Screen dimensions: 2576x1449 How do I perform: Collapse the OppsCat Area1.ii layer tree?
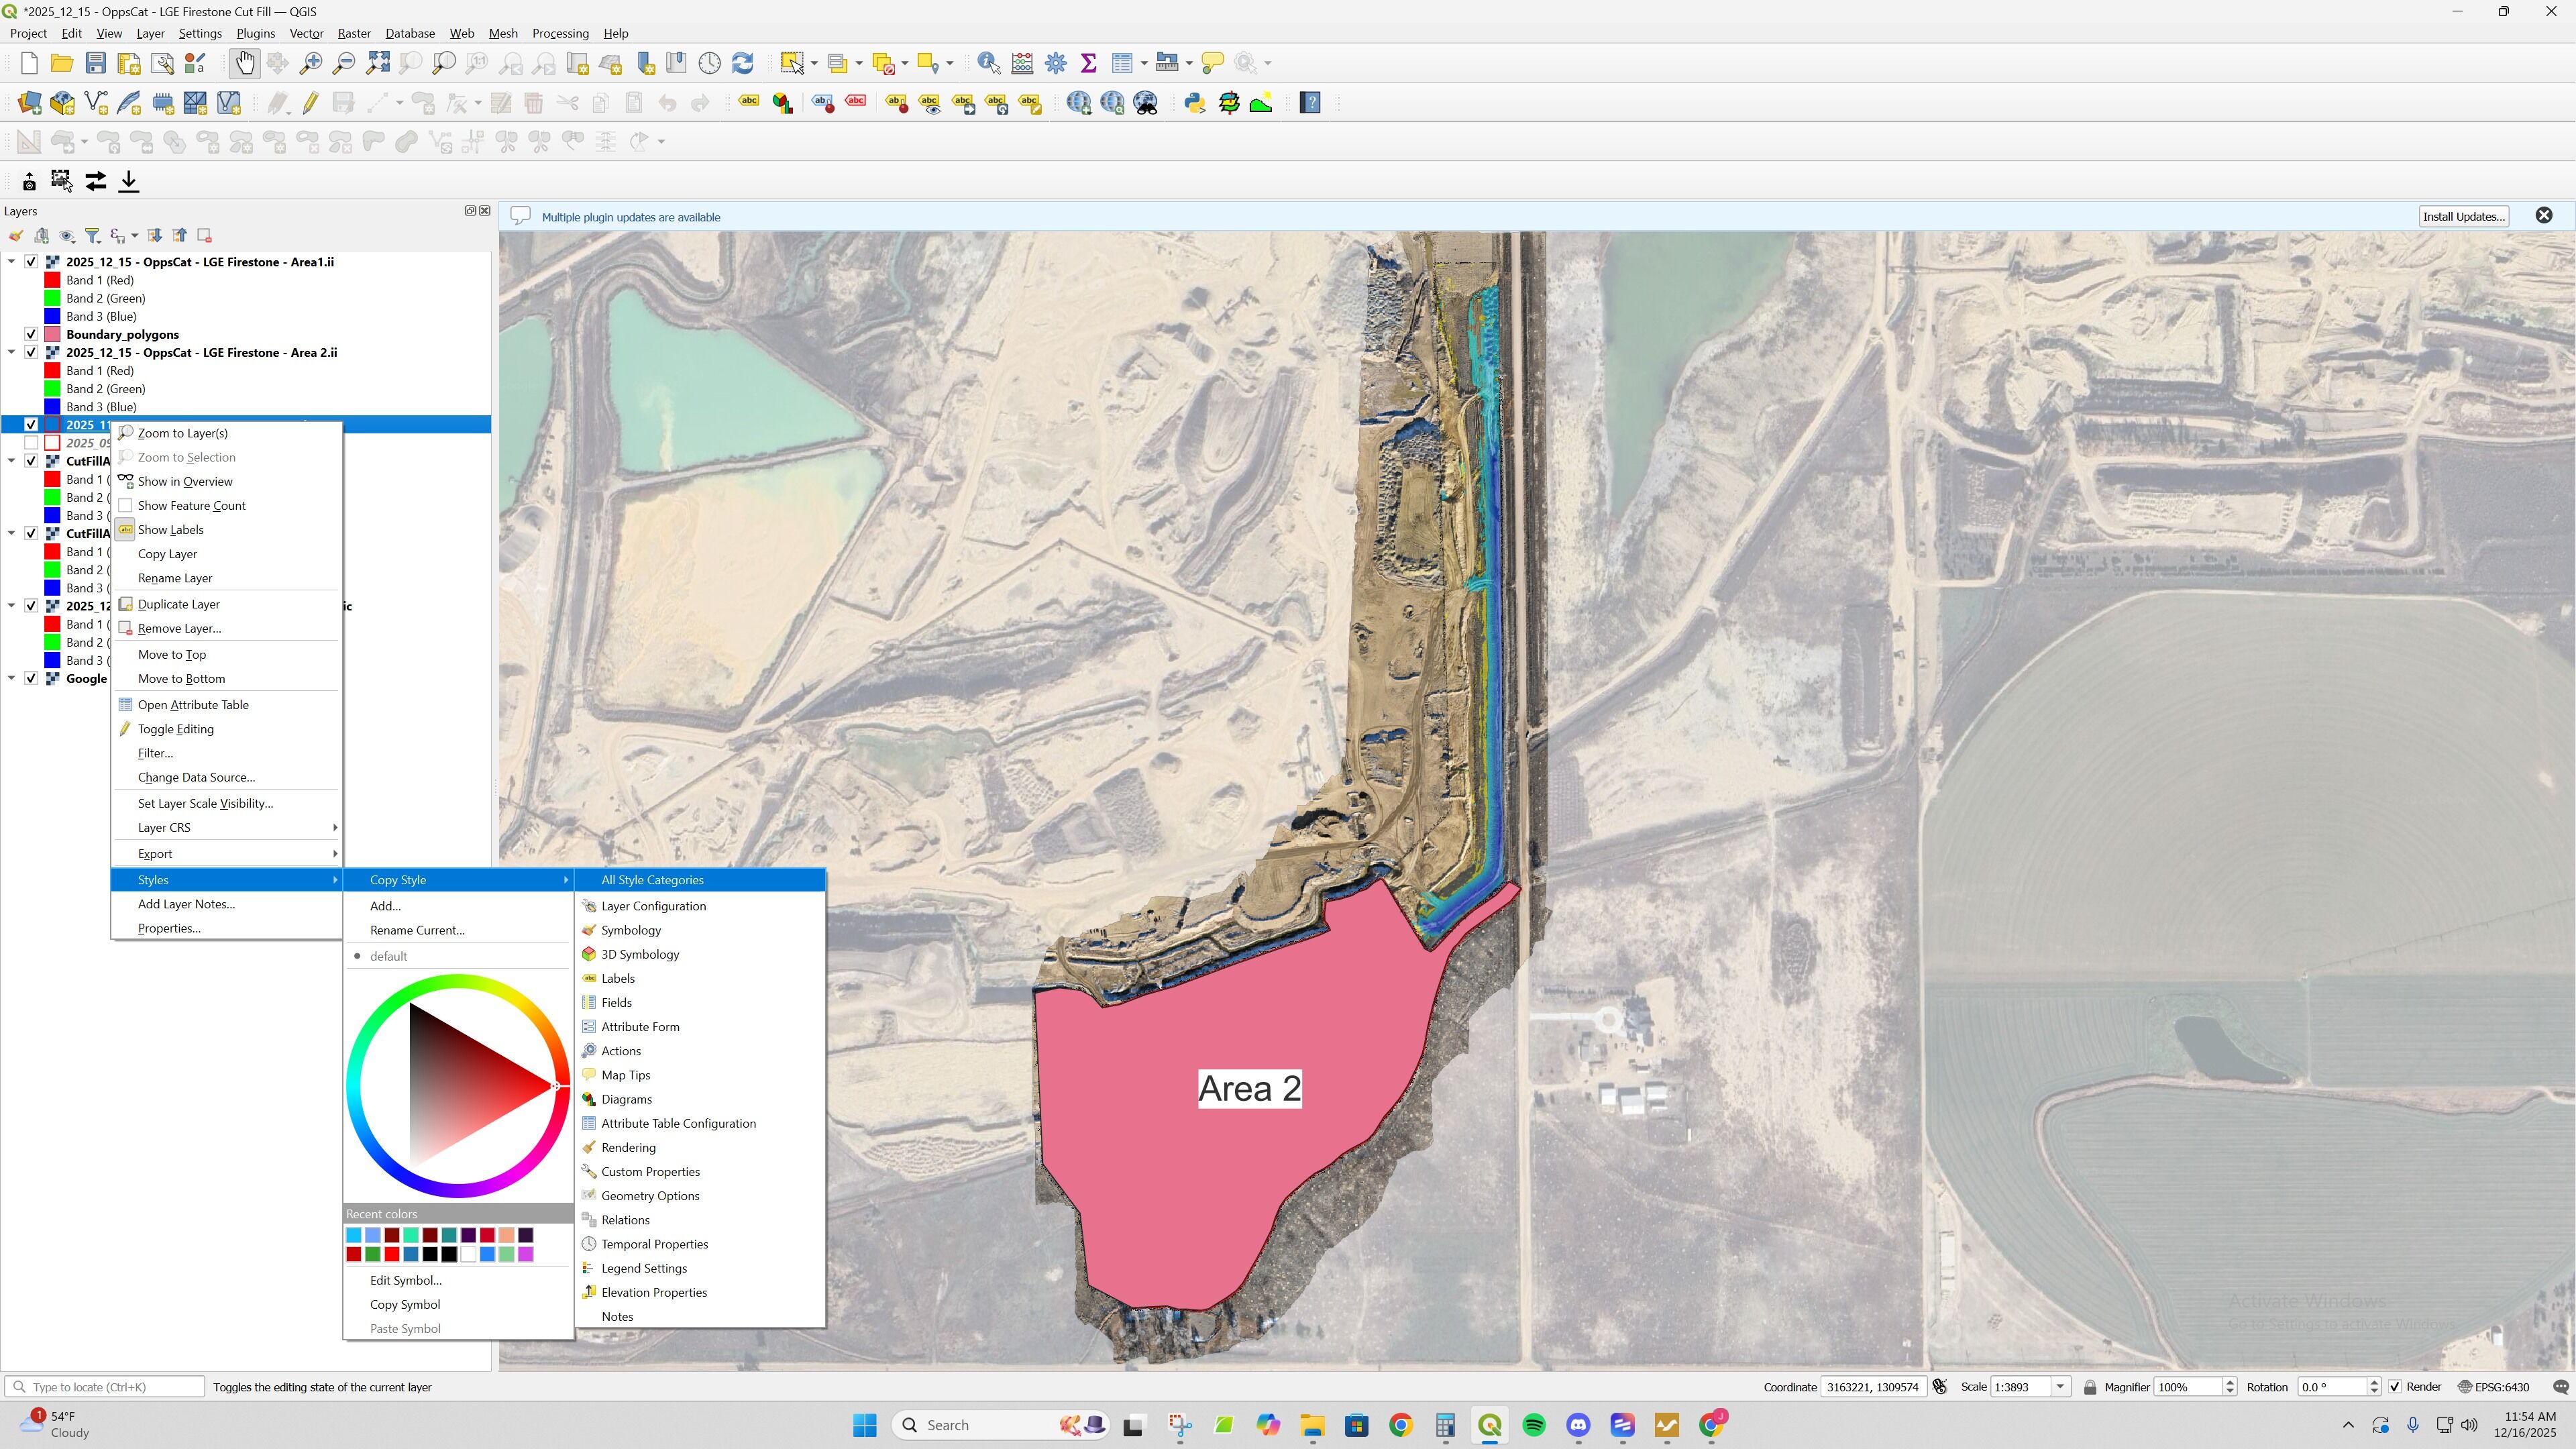(x=12, y=262)
